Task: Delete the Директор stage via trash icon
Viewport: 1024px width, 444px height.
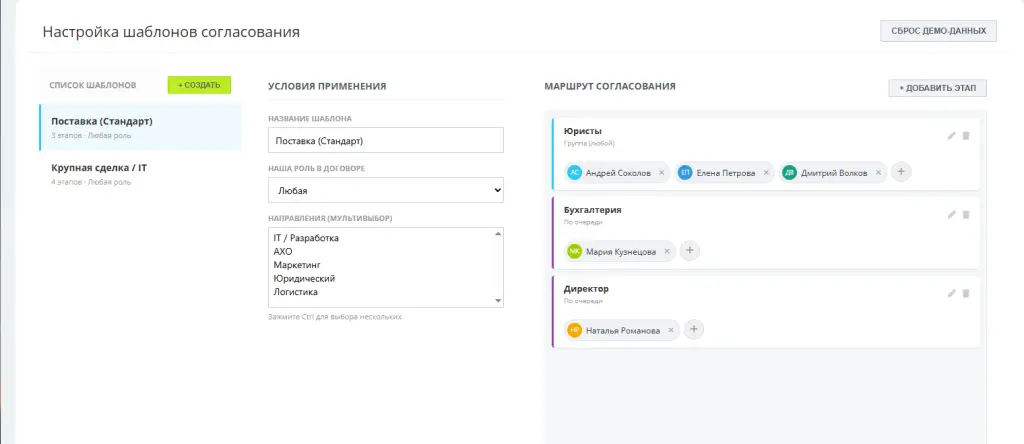Action: (x=966, y=293)
